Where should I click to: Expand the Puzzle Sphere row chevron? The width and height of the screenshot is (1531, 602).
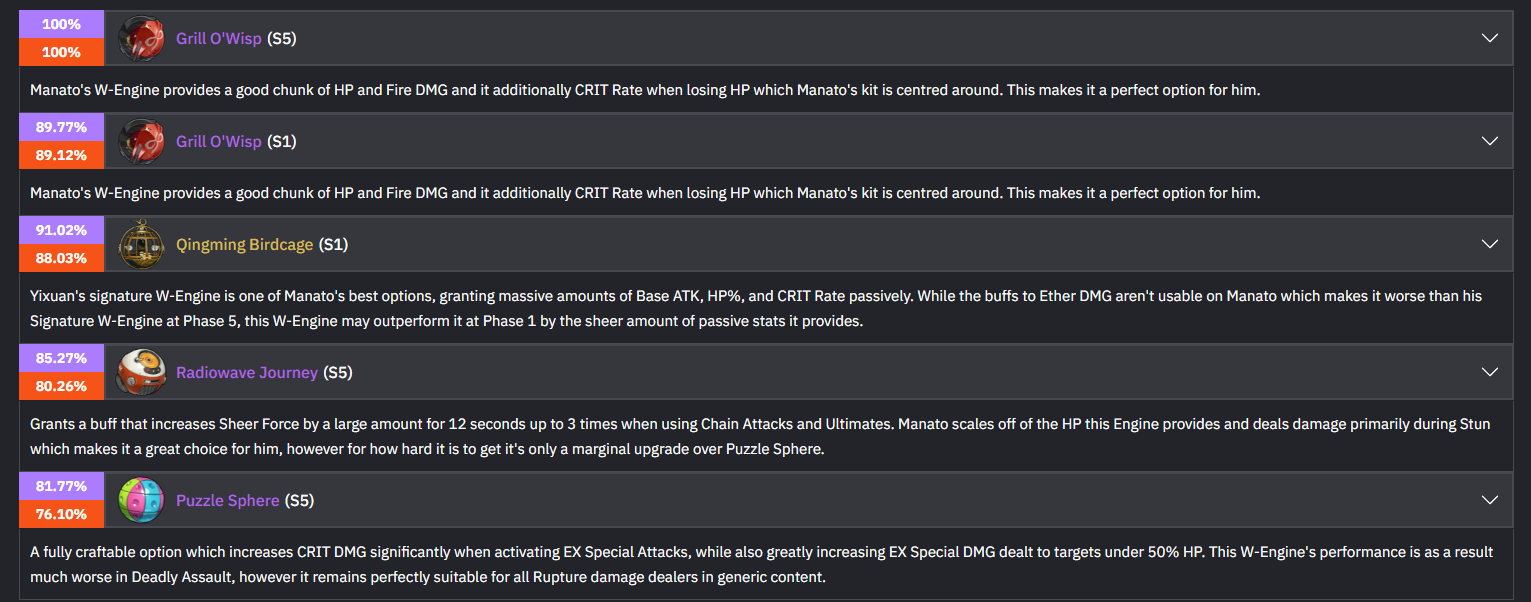(1489, 501)
